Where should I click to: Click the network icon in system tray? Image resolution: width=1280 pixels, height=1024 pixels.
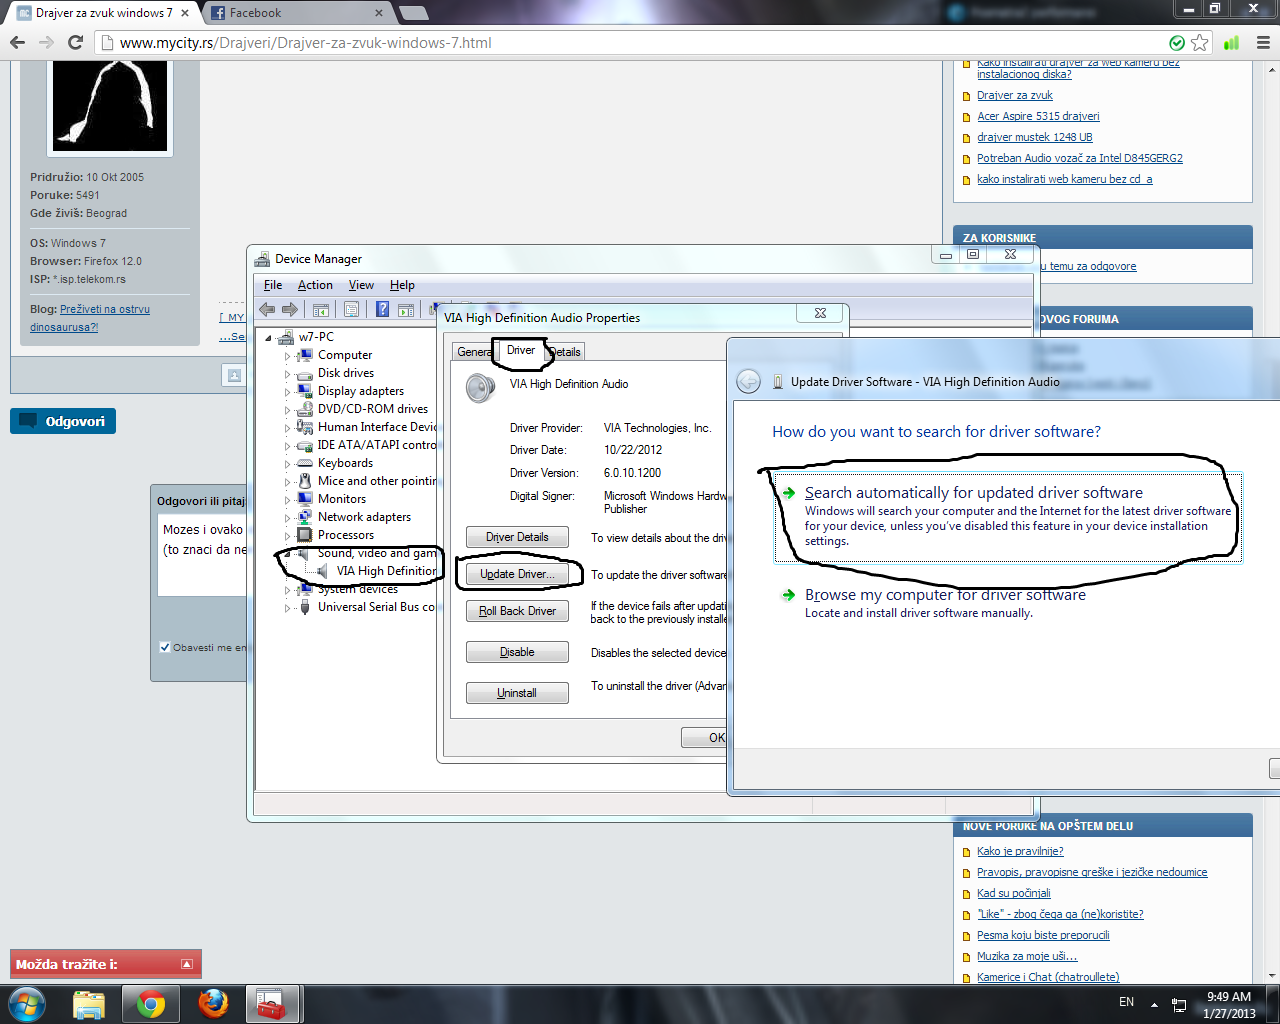click(x=1180, y=1004)
